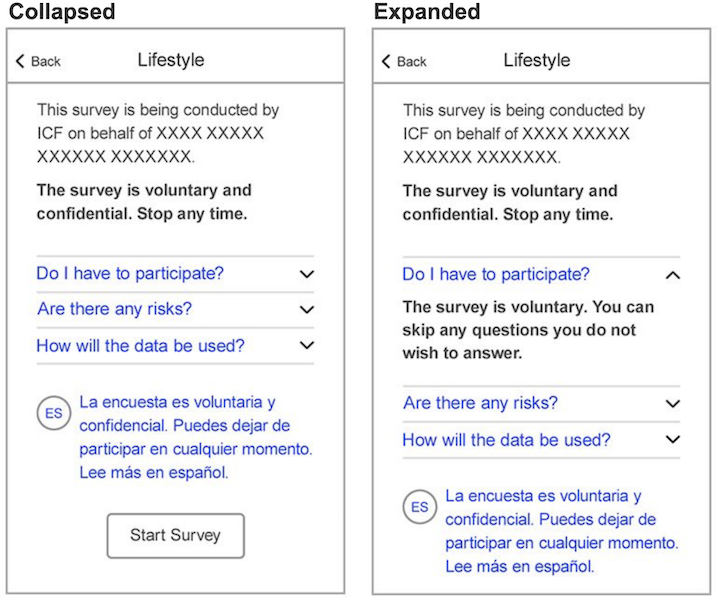Open "Do I have to participate?" link in Collapsed
Screen dimensions: 717x600
(x=130, y=273)
